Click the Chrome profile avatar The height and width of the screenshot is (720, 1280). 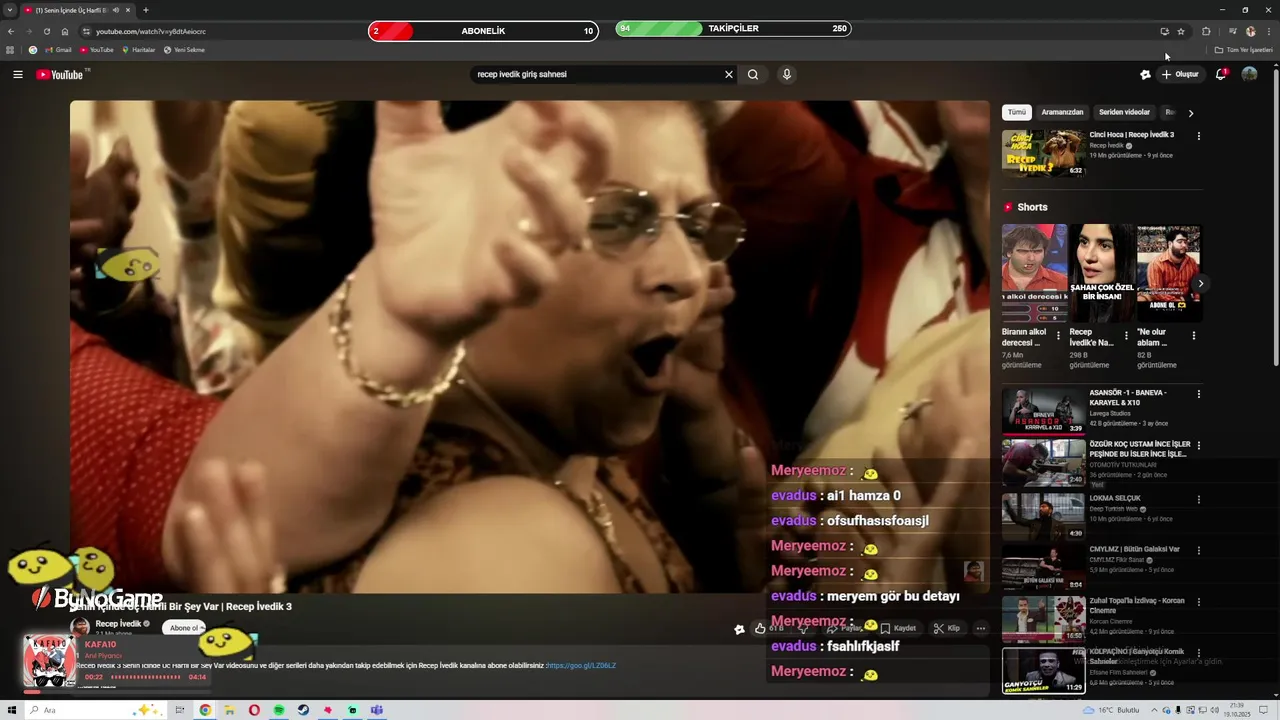1250,31
